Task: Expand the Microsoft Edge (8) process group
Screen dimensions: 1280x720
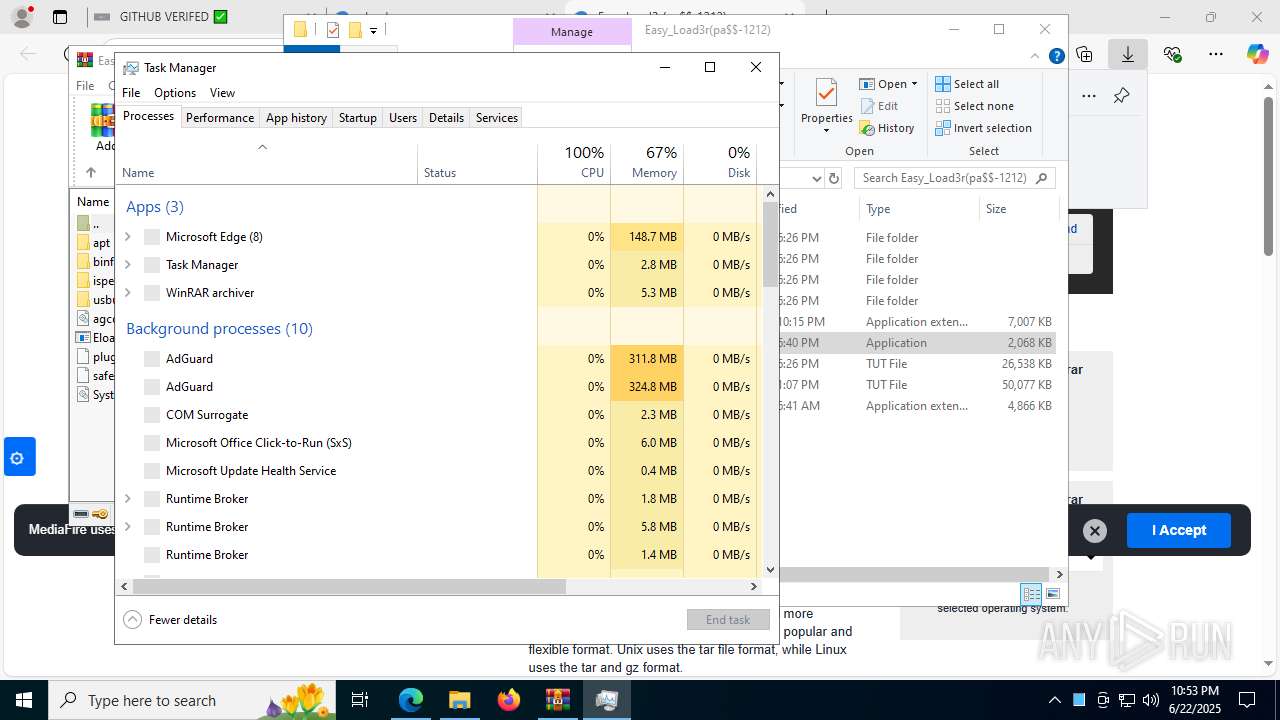Action: tap(127, 237)
